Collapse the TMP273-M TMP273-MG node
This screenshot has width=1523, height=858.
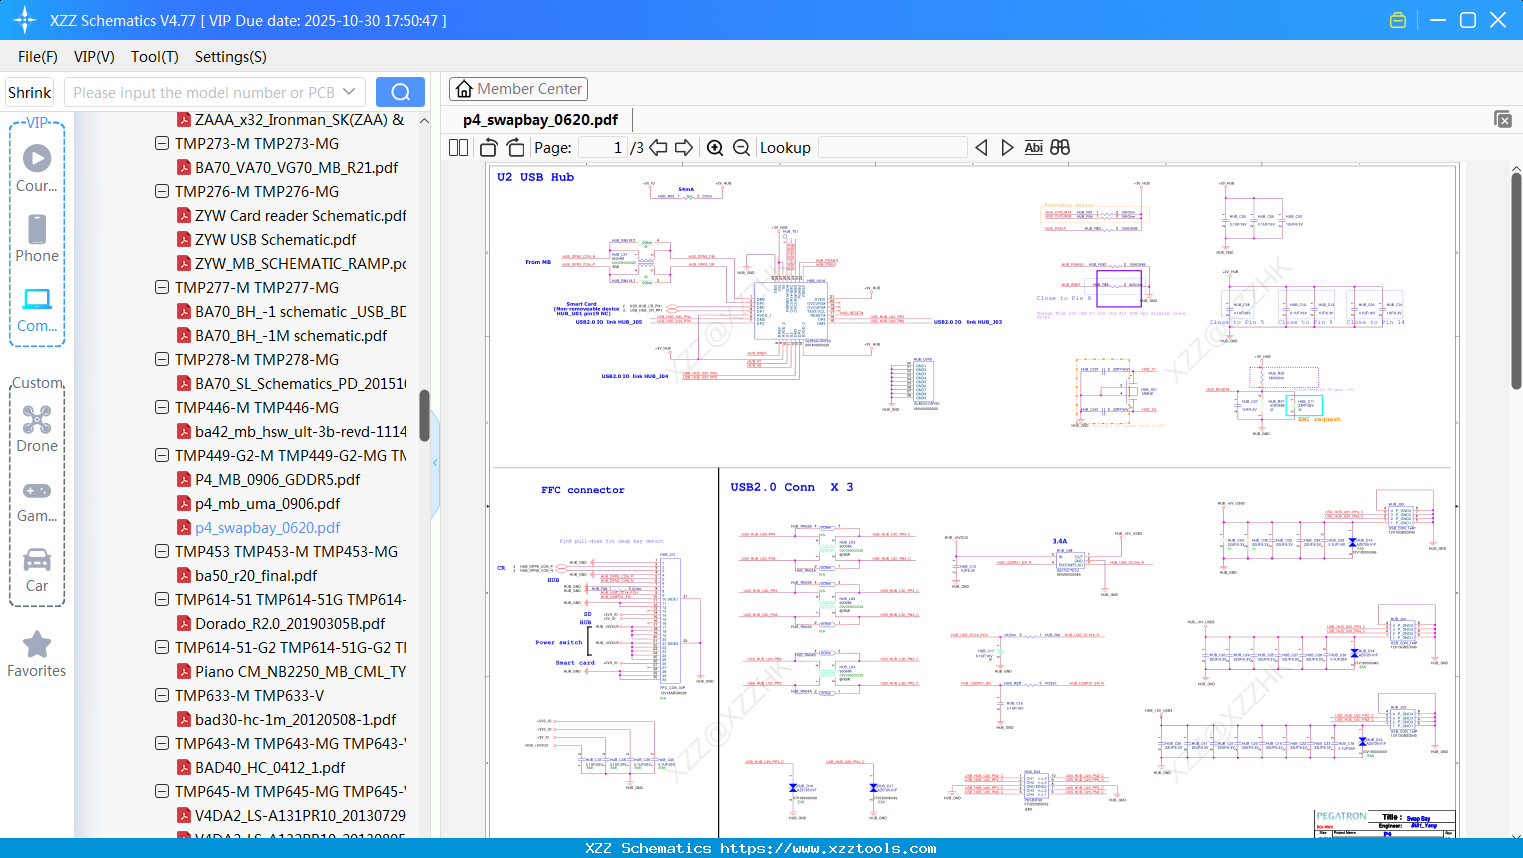(162, 143)
